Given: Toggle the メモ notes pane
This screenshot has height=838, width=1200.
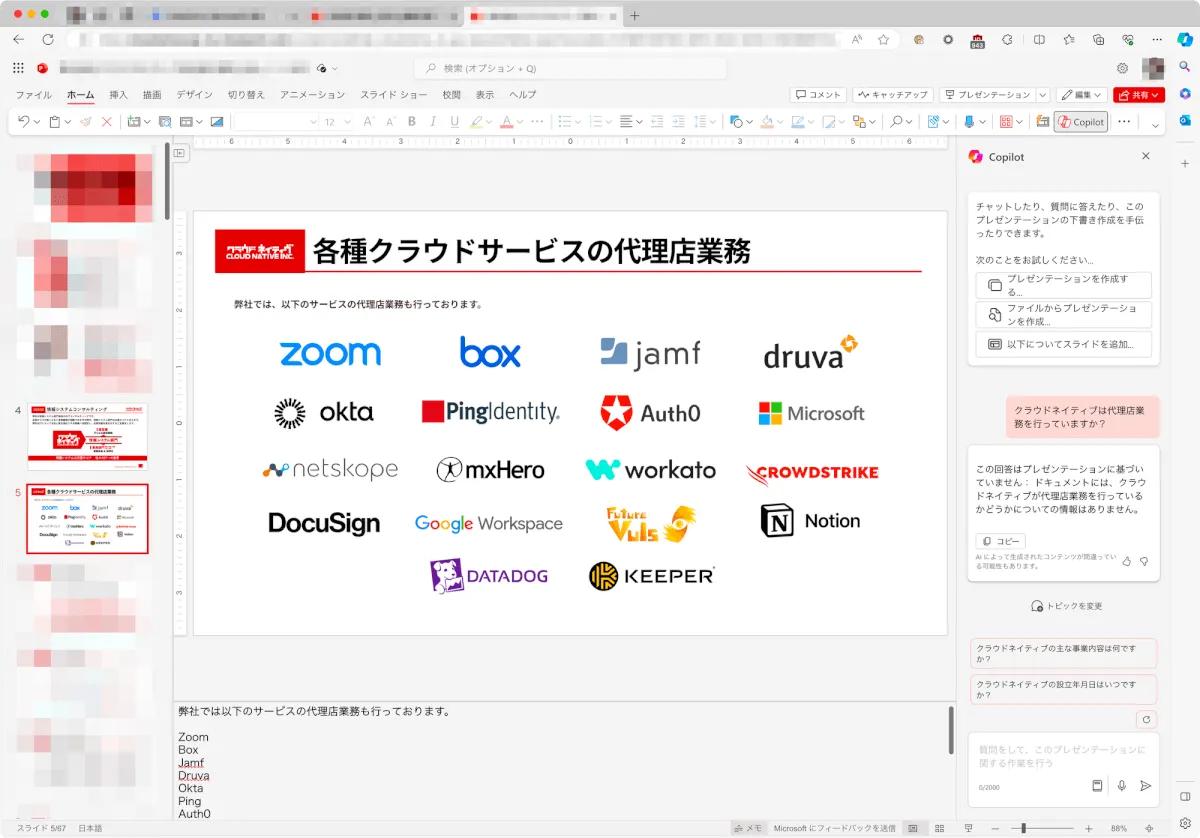Looking at the screenshot, I should pyautogui.click(x=747, y=829).
